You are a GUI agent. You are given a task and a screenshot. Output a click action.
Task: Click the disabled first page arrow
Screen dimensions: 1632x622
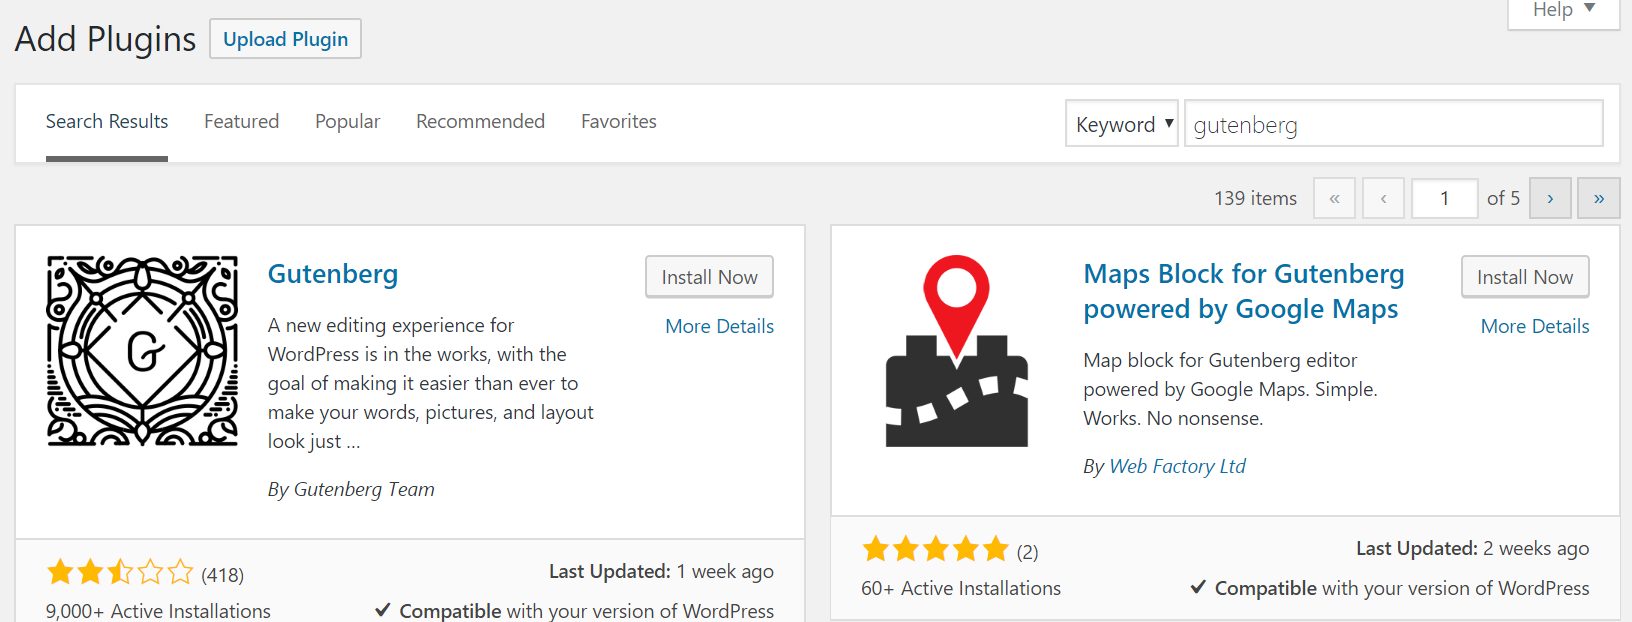pyautogui.click(x=1334, y=198)
